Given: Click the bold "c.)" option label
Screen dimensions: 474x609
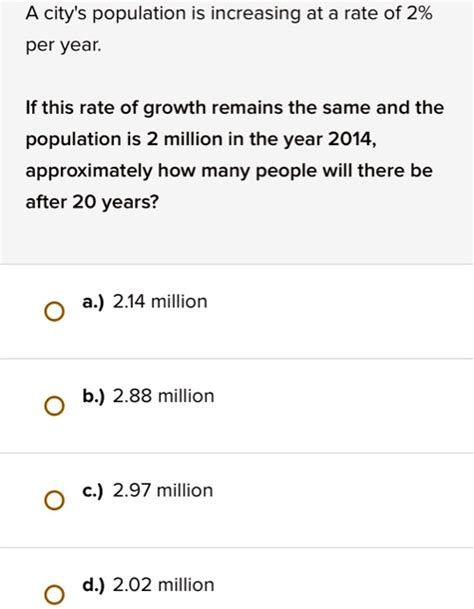Looking at the screenshot, I should [93, 491].
